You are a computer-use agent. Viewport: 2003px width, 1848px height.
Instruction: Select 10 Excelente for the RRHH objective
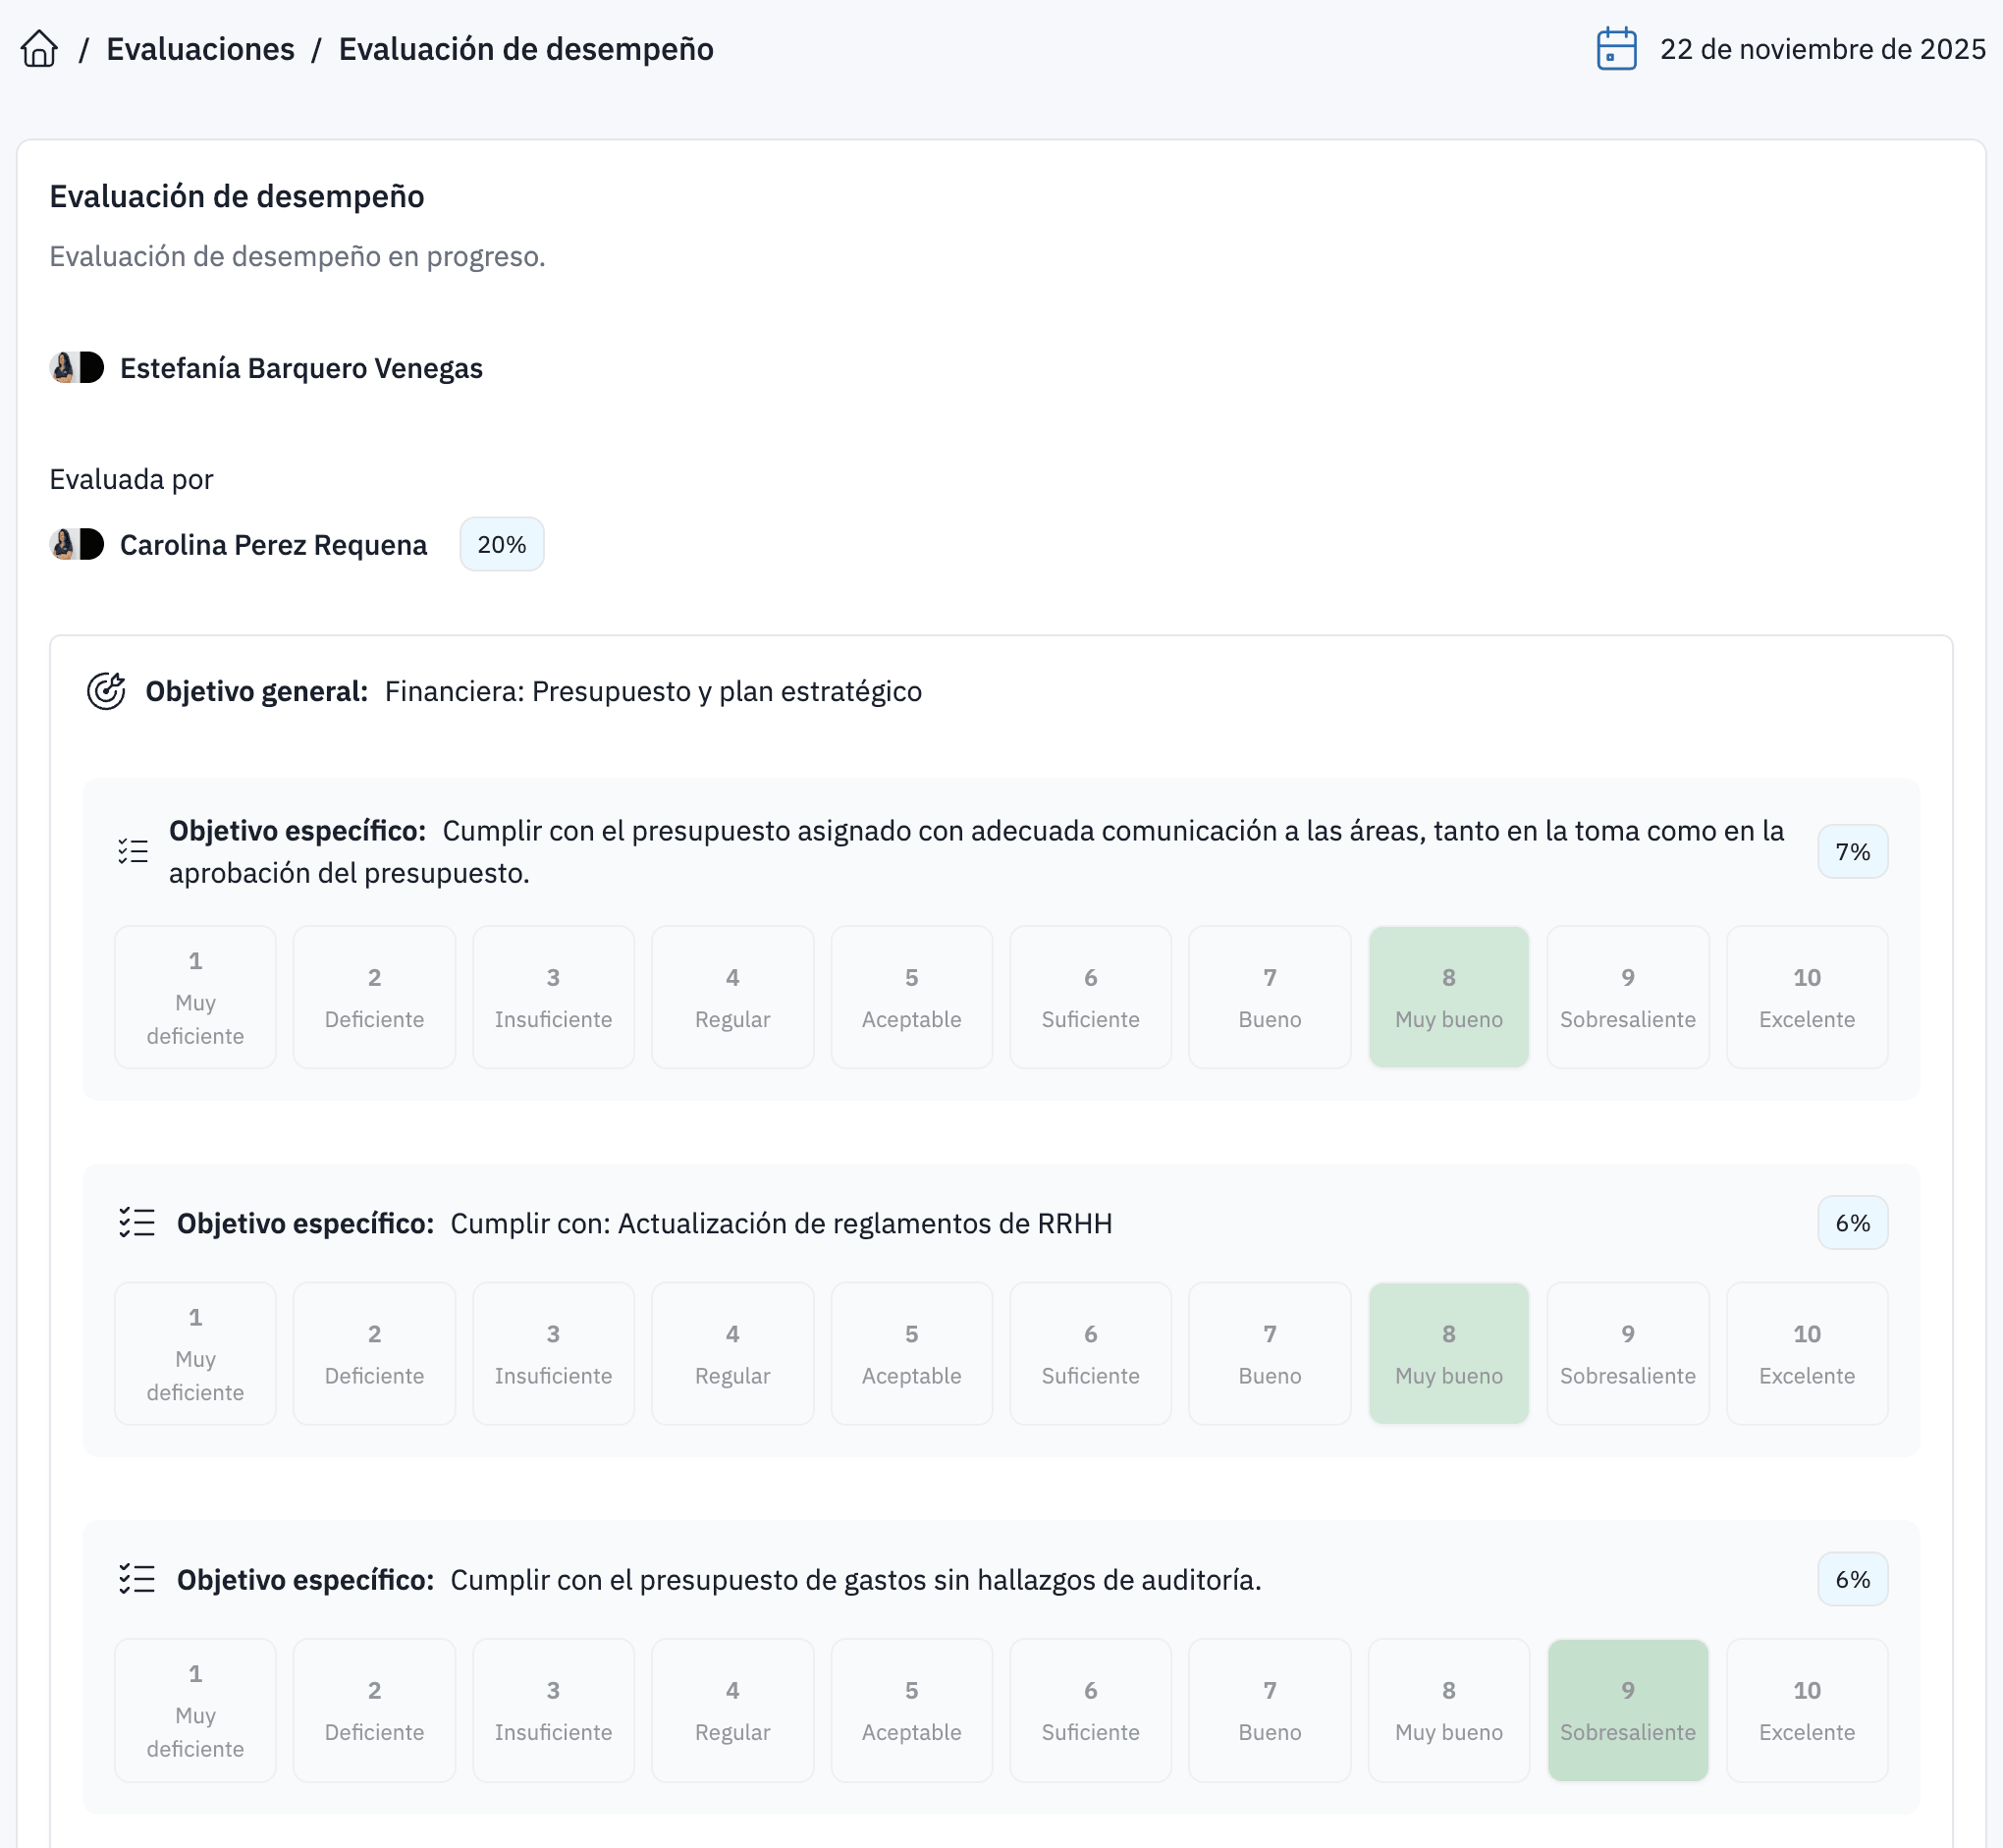coord(1806,1352)
